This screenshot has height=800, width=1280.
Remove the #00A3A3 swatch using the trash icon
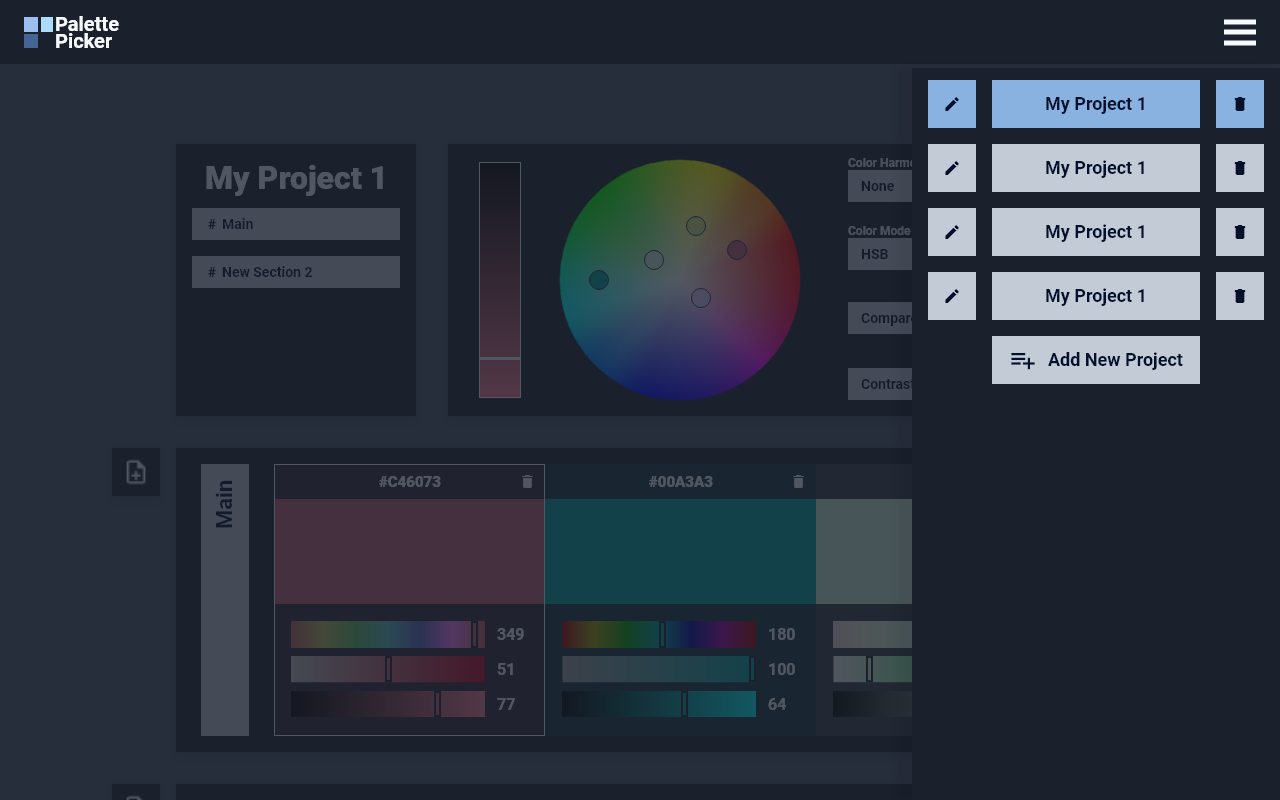pos(798,481)
